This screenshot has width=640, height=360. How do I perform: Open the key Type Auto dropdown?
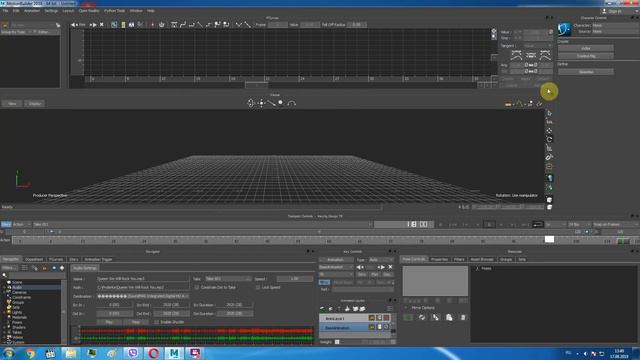[381, 260]
